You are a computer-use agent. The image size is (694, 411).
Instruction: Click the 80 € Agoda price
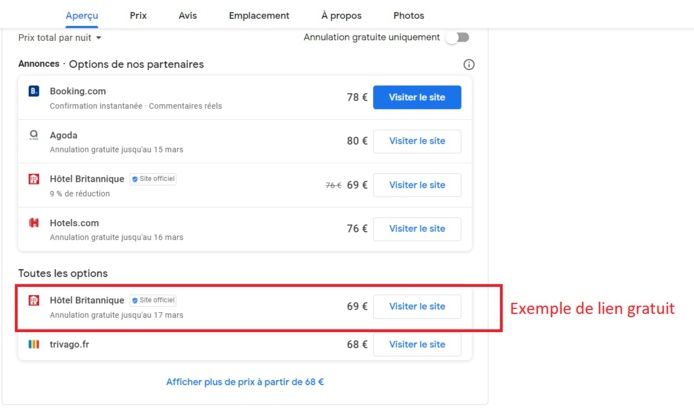(x=357, y=141)
